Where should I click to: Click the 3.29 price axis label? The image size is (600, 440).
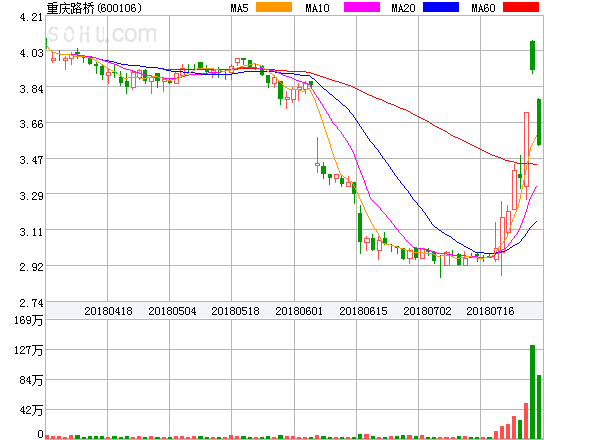[31, 196]
